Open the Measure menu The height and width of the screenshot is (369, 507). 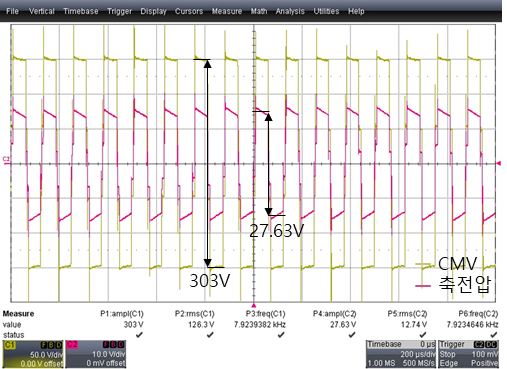coord(227,11)
